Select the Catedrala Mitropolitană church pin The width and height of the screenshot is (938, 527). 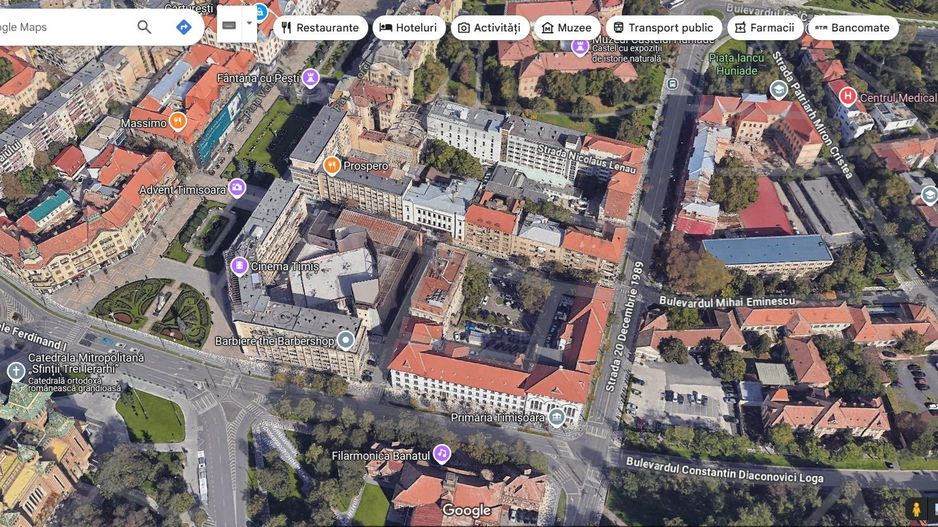(x=16, y=371)
